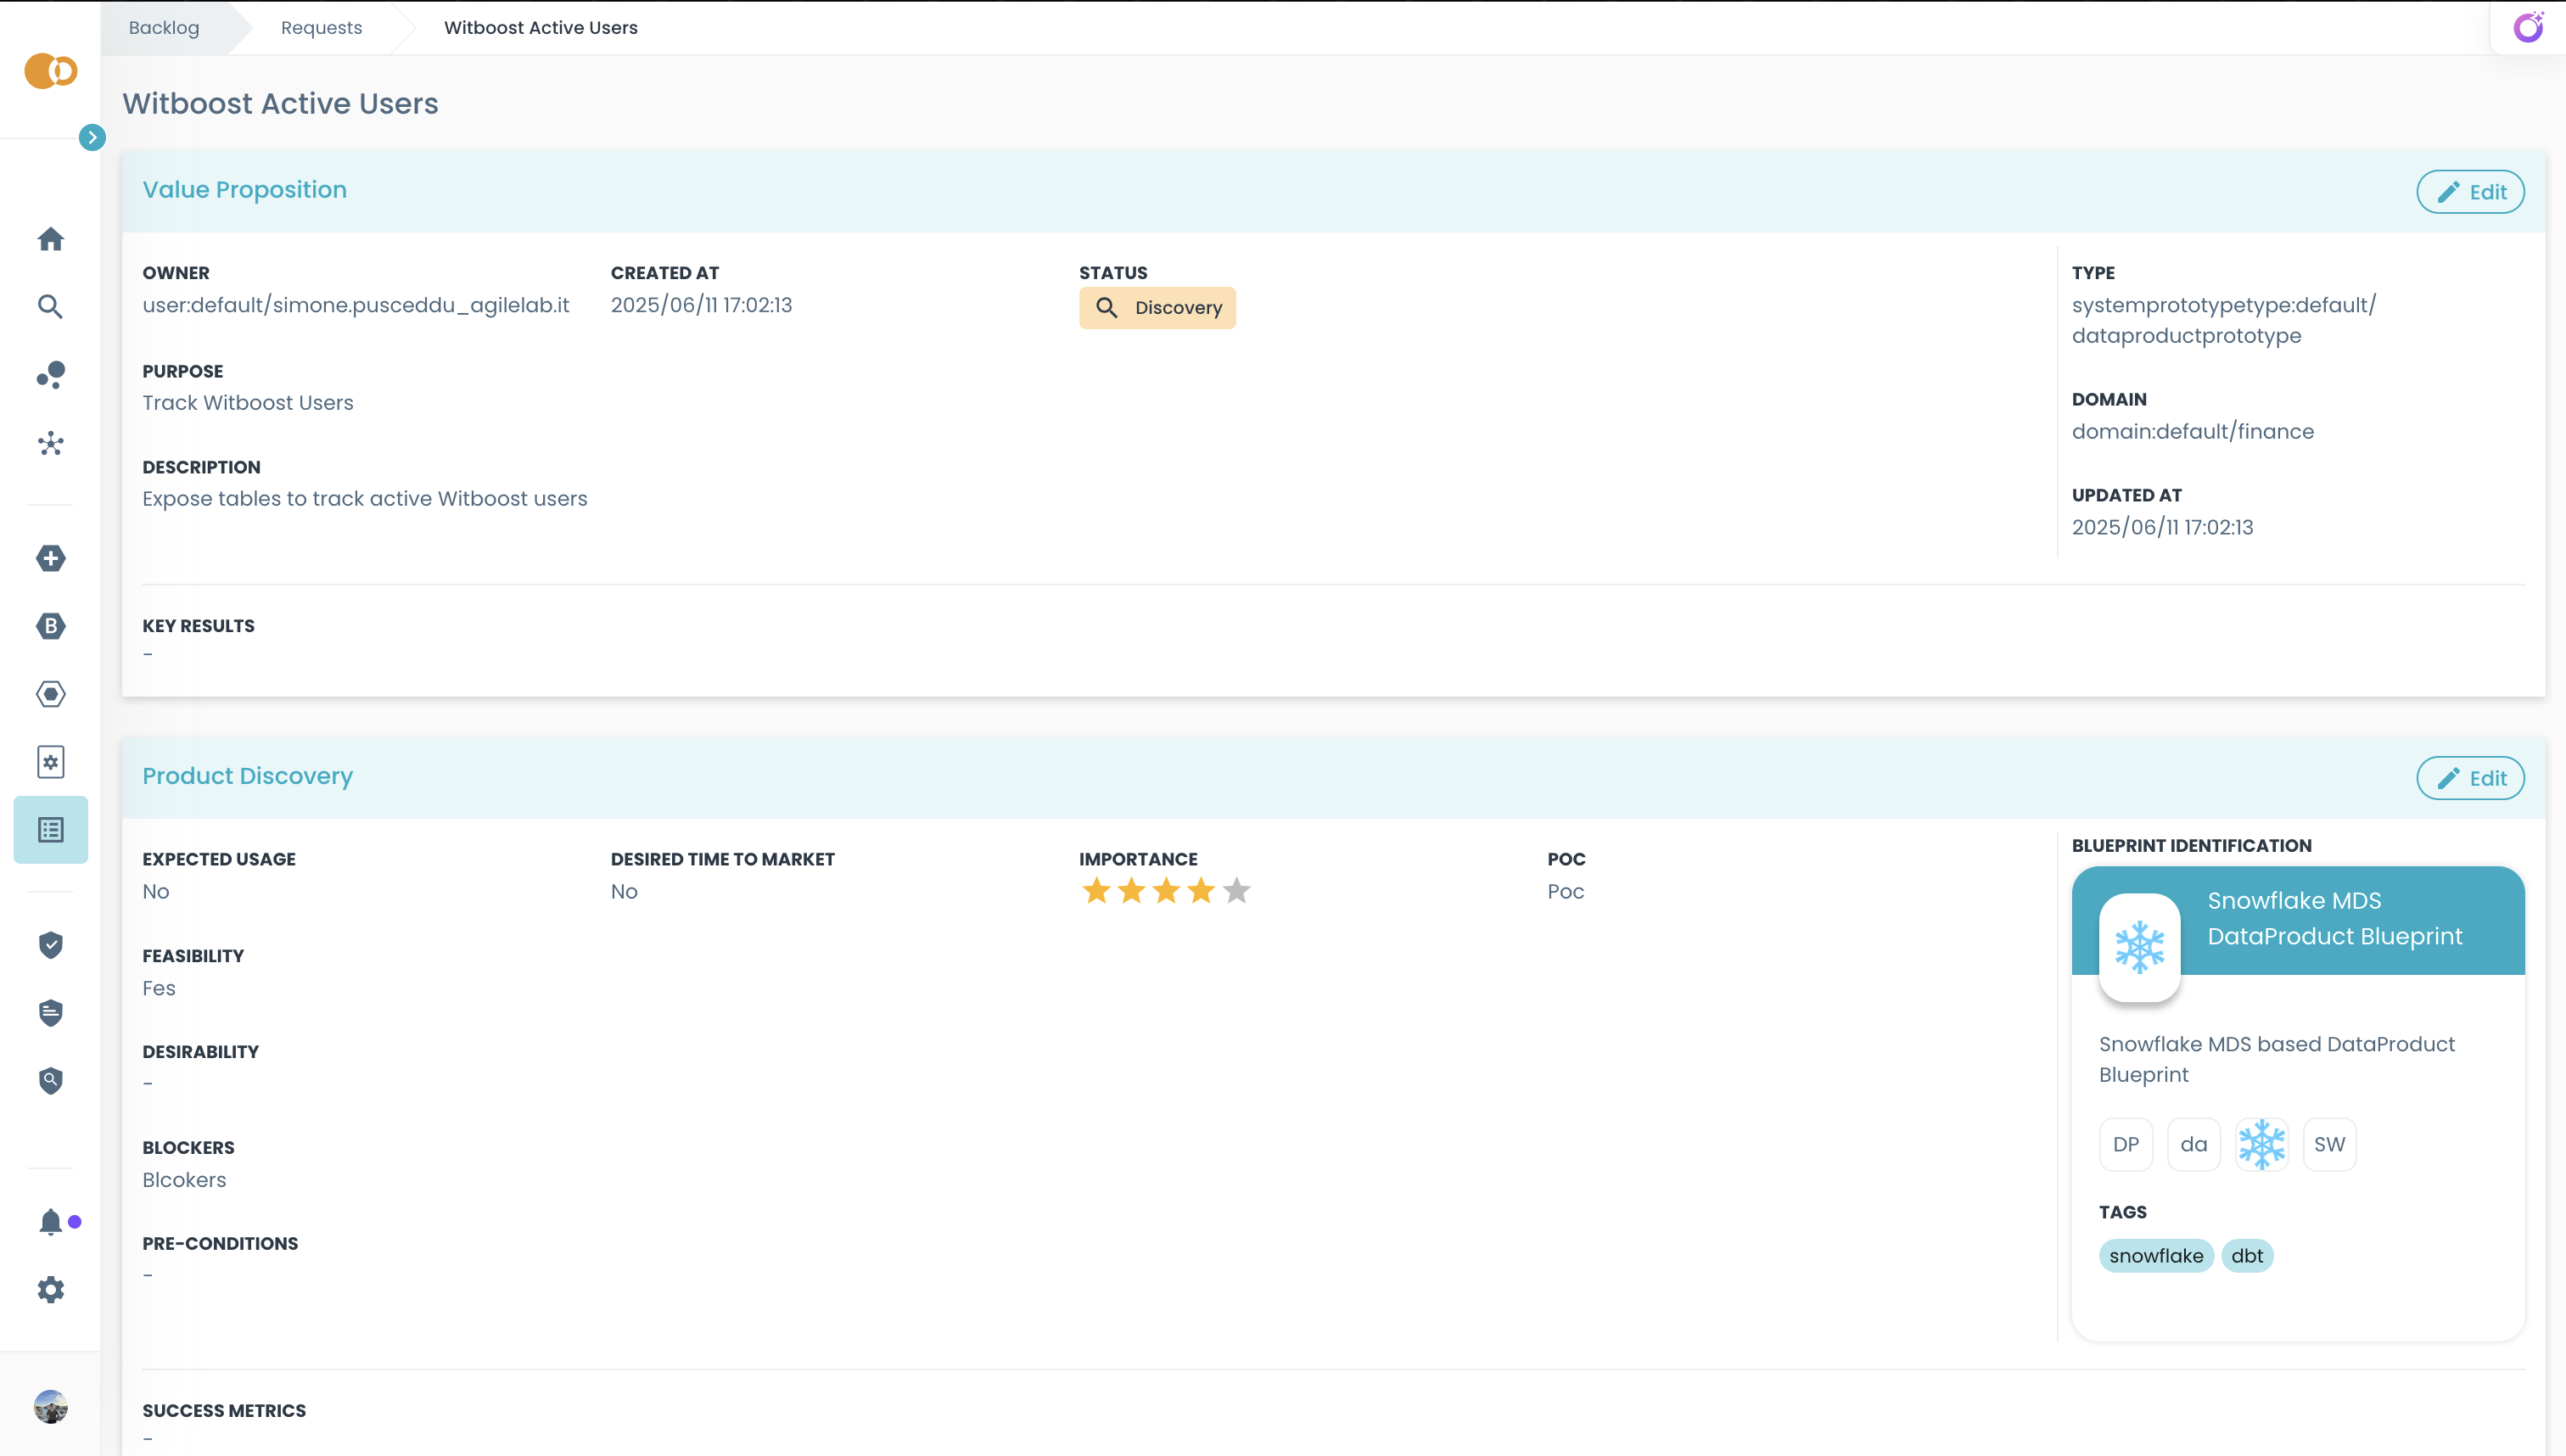Screen dimensions: 2566x1456
Task: Click the orange Witboost logo
Action: [x=51, y=71]
